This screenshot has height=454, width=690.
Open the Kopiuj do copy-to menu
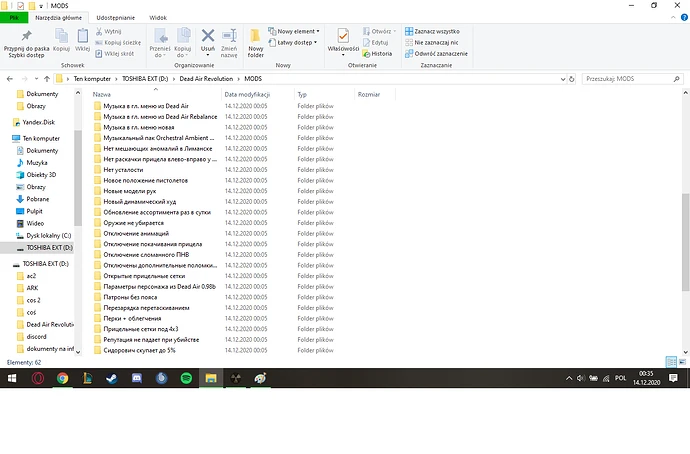click(183, 43)
